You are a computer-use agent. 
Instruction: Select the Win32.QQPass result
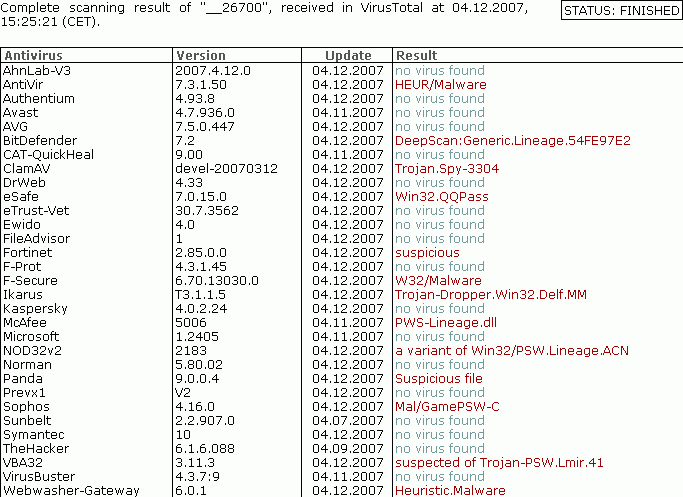point(442,196)
